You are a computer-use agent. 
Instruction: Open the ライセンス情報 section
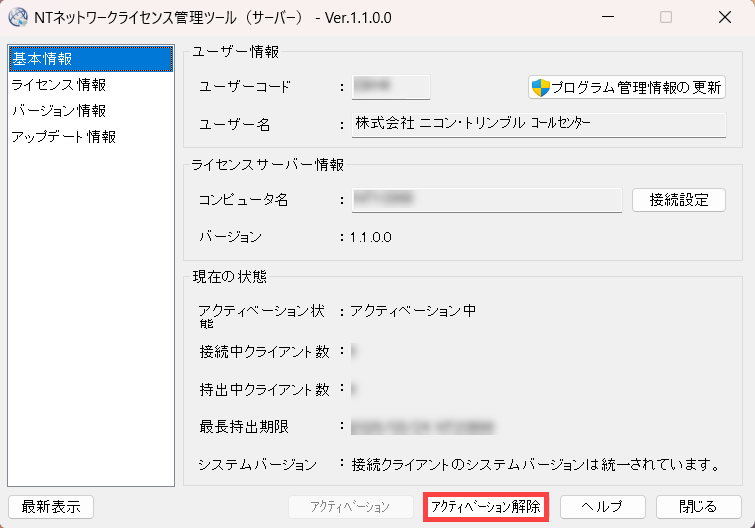(x=58, y=85)
